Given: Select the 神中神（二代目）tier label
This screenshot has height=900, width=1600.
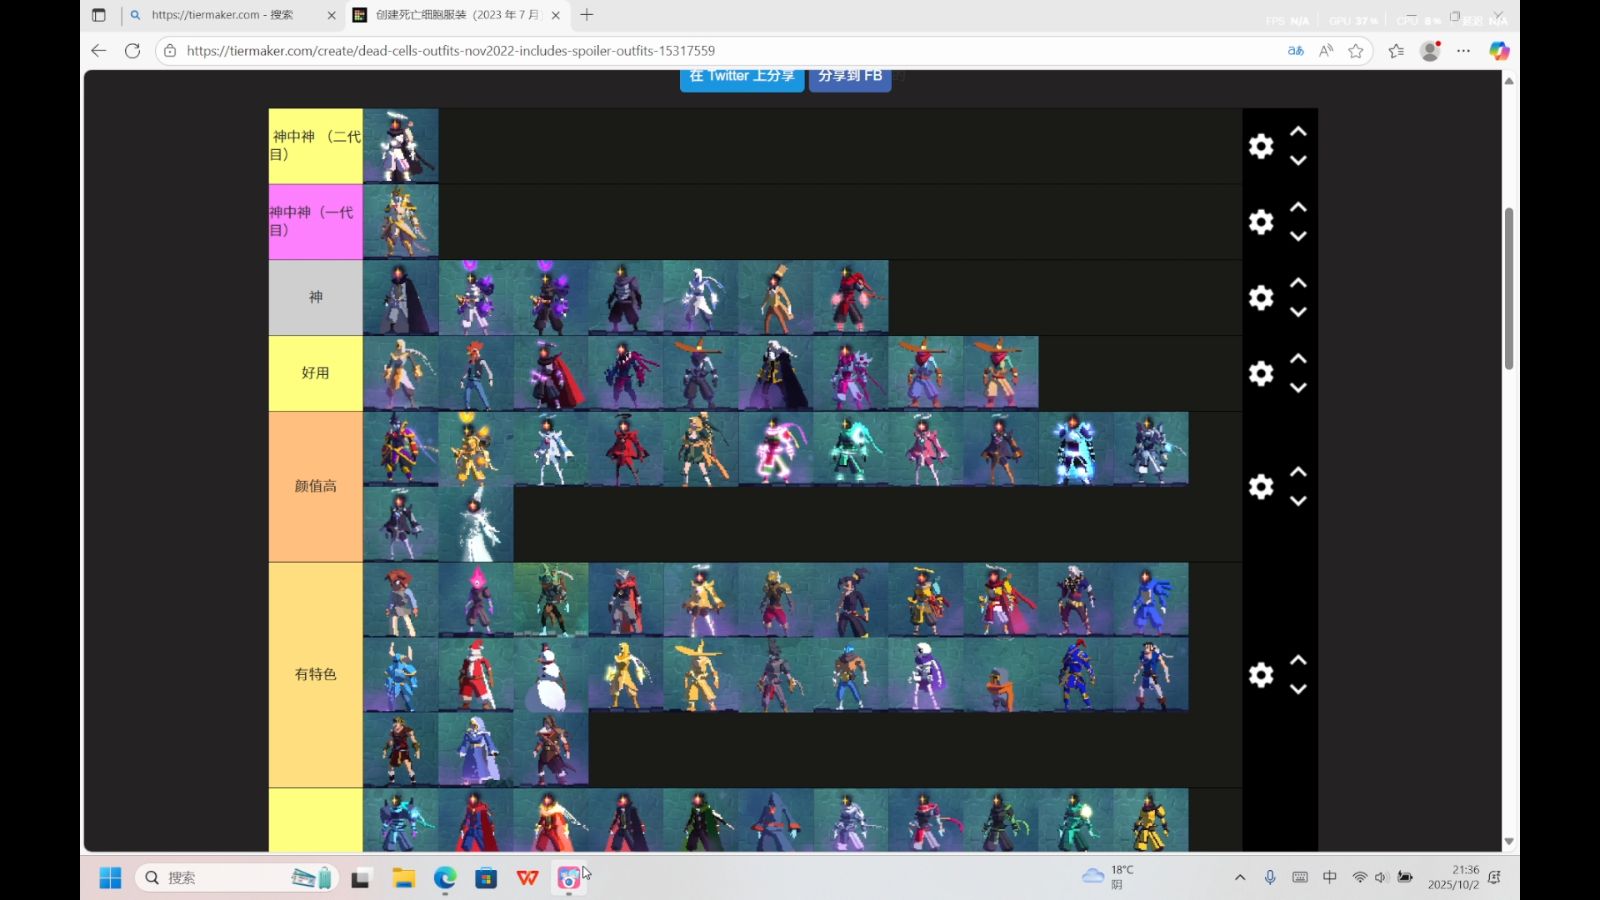Looking at the screenshot, I should point(316,146).
